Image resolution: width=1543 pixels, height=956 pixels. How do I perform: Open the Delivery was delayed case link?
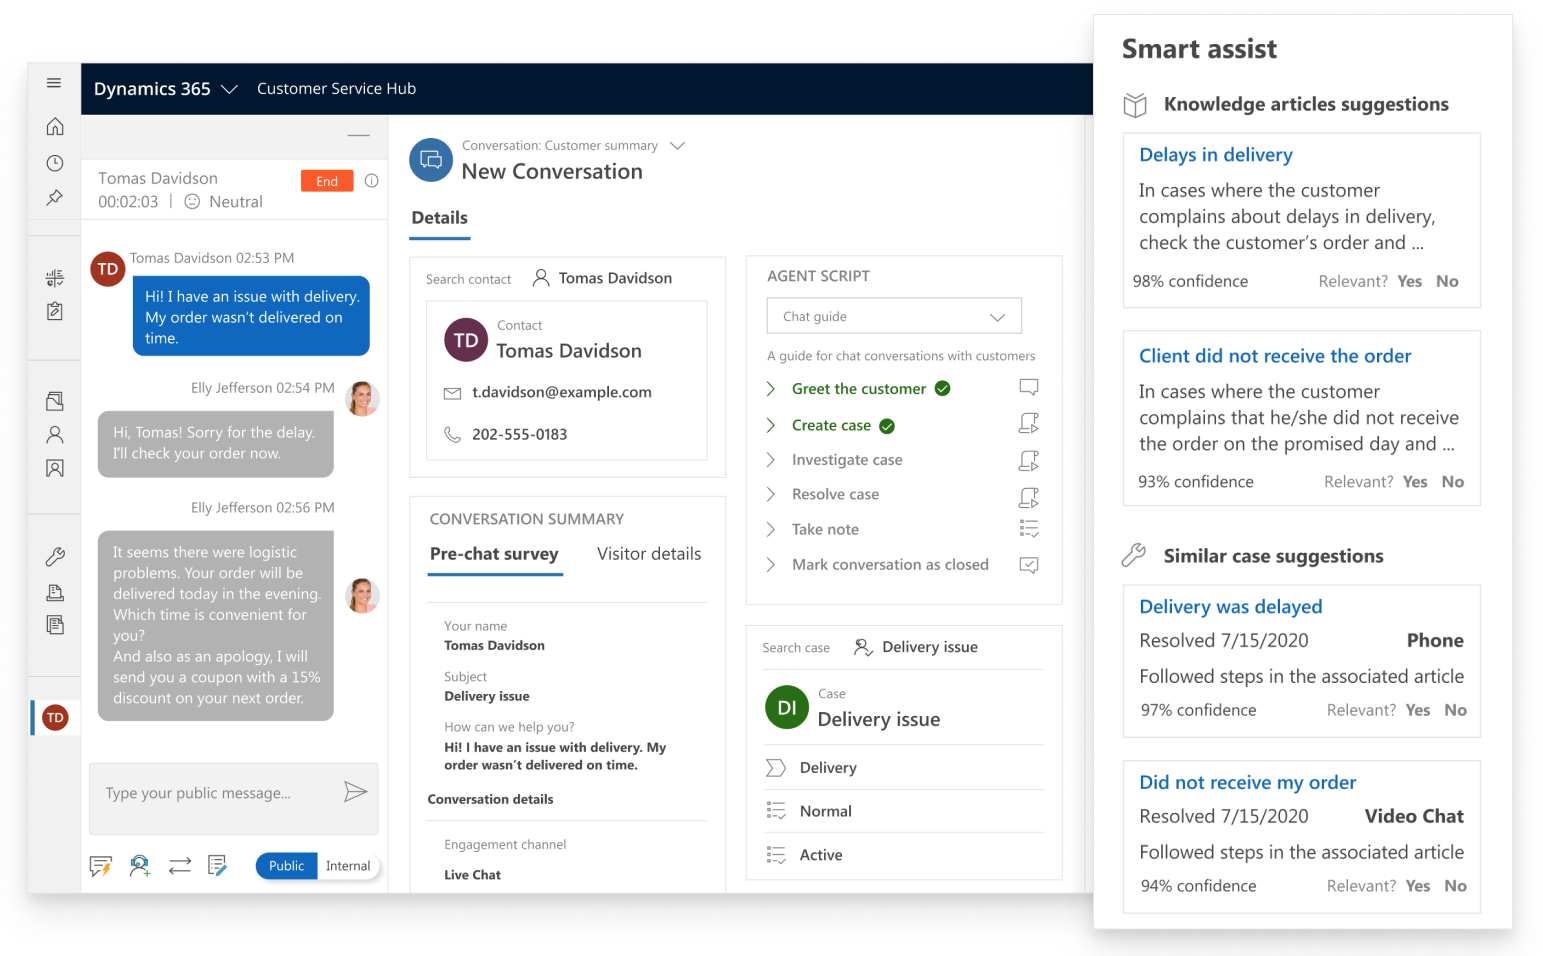click(x=1230, y=607)
